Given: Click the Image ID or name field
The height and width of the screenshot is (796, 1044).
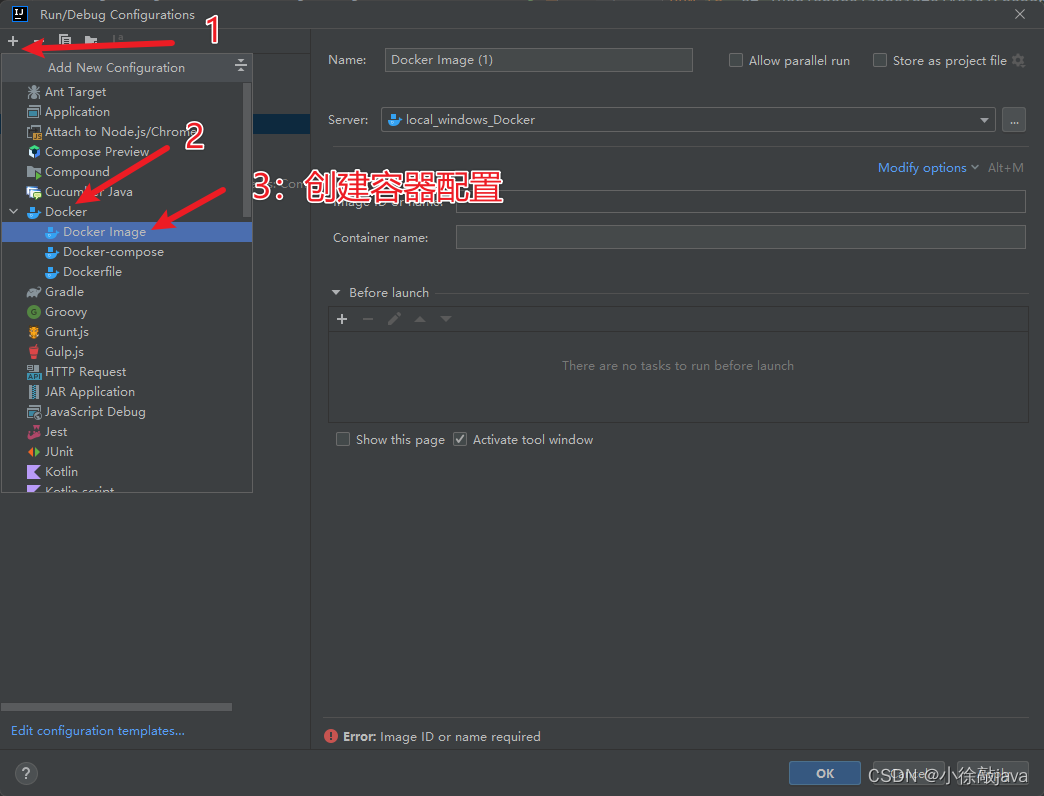Looking at the screenshot, I should [740, 202].
